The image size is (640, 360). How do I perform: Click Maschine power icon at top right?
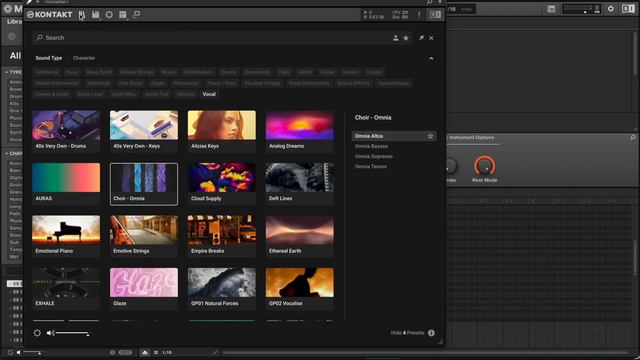[x=611, y=9]
